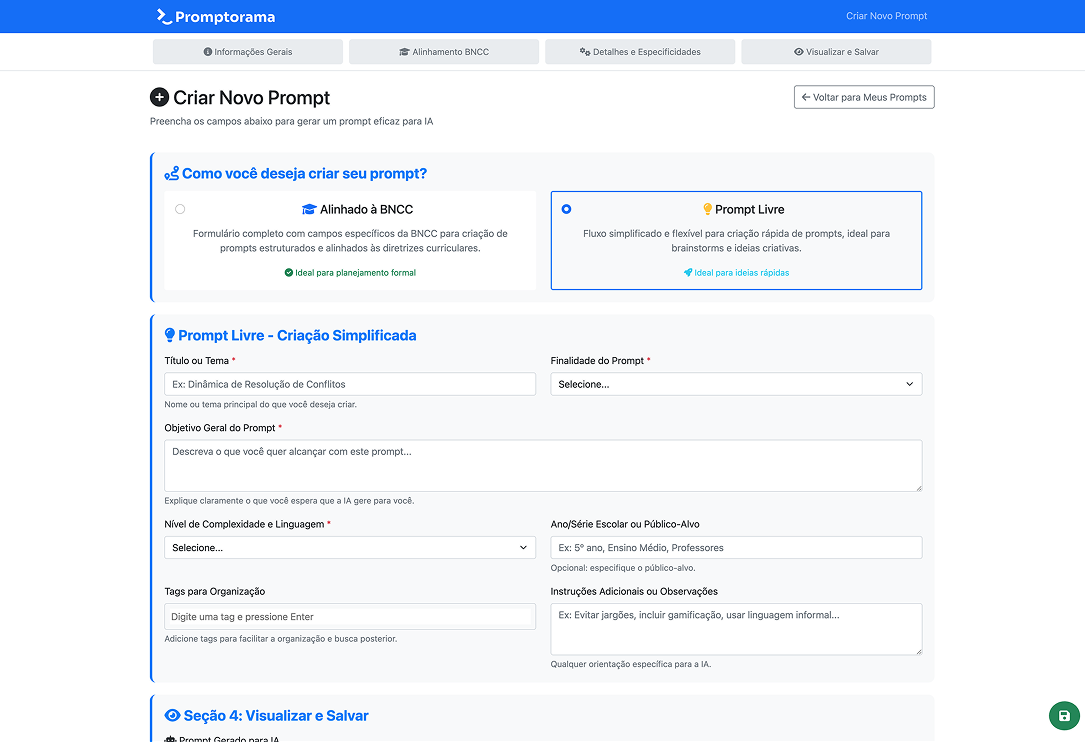The height and width of the screenshot is (742, 1085).
Task: Select the Prompt Livre radio button
Action: tap(567, 210)
